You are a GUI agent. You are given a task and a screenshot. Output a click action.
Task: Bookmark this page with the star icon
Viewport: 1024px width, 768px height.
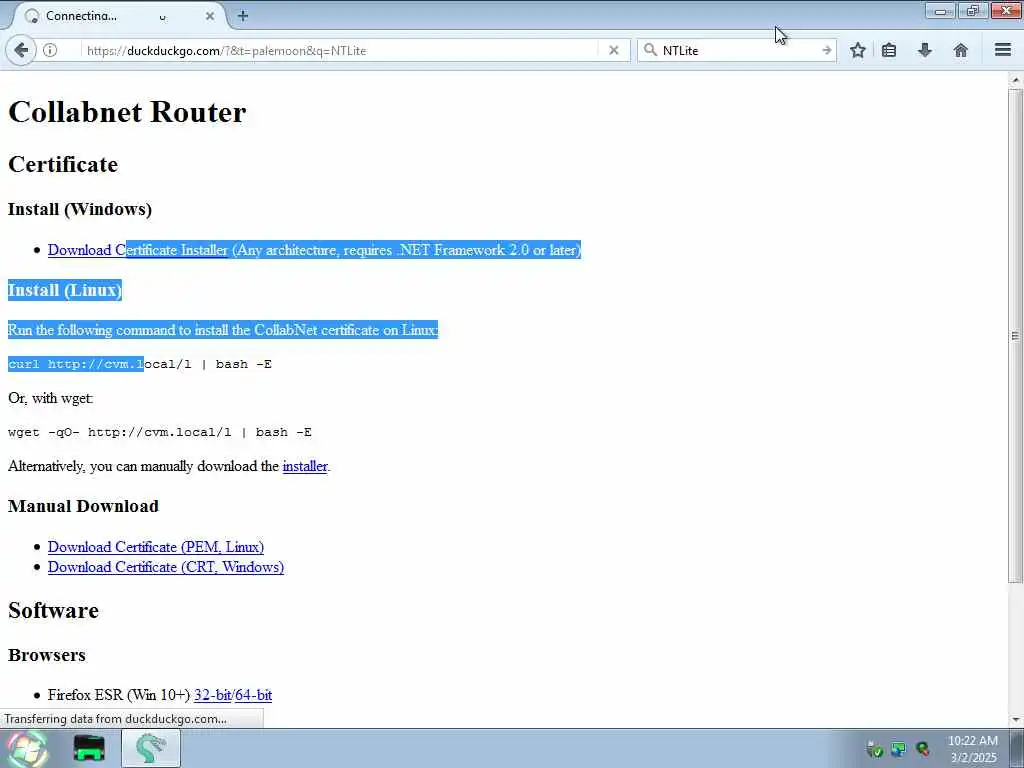tap(857, 50)
